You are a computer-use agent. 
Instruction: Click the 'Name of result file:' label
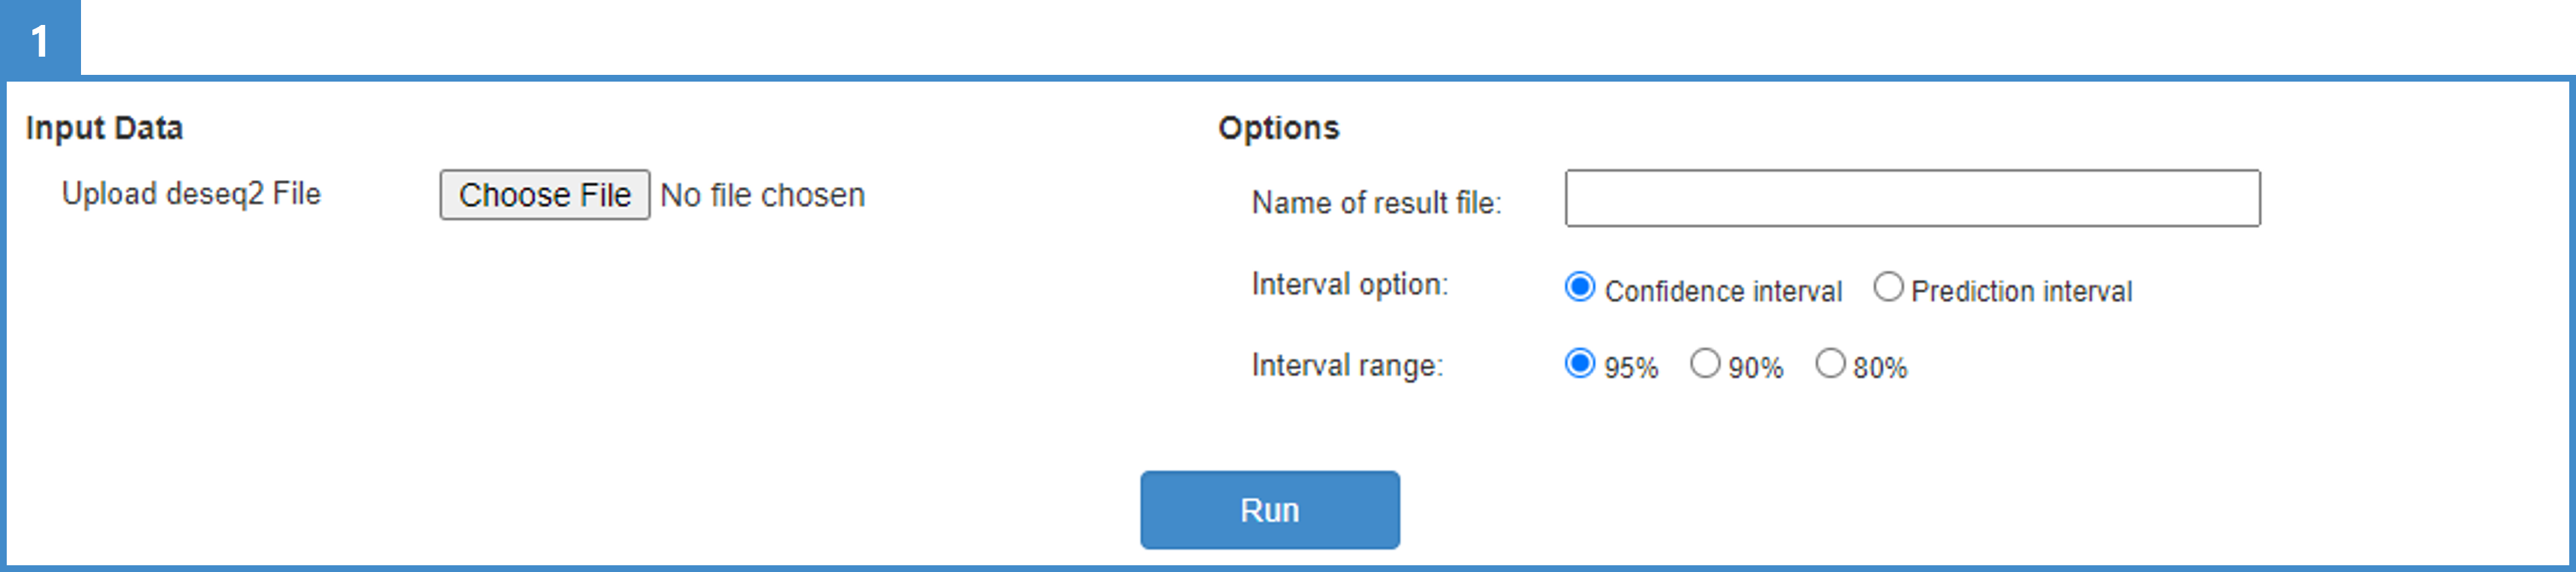pyautogui.click(x=1376, y=203)
